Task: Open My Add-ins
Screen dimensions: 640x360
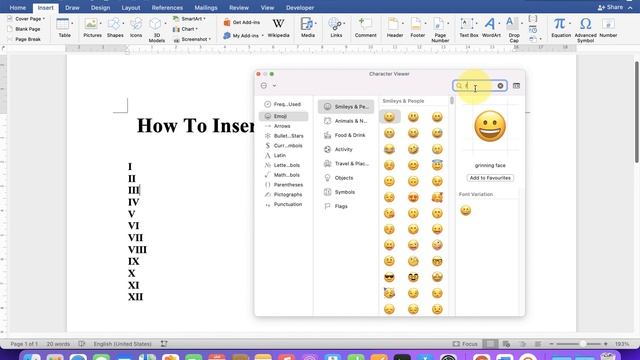Action: pyautogui.click(x=243, y=36)
